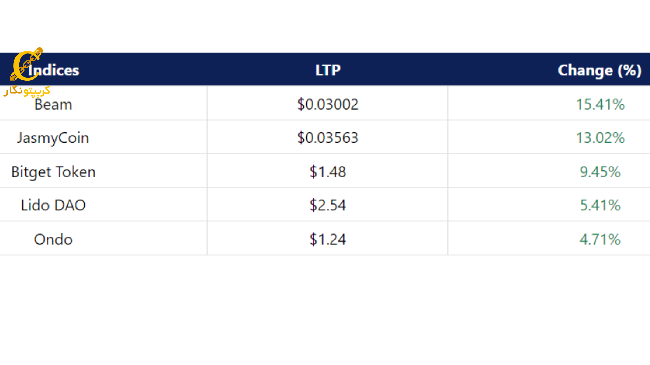Choose the Lido DAO entry
Screen dimensions: 650x365
53,205
